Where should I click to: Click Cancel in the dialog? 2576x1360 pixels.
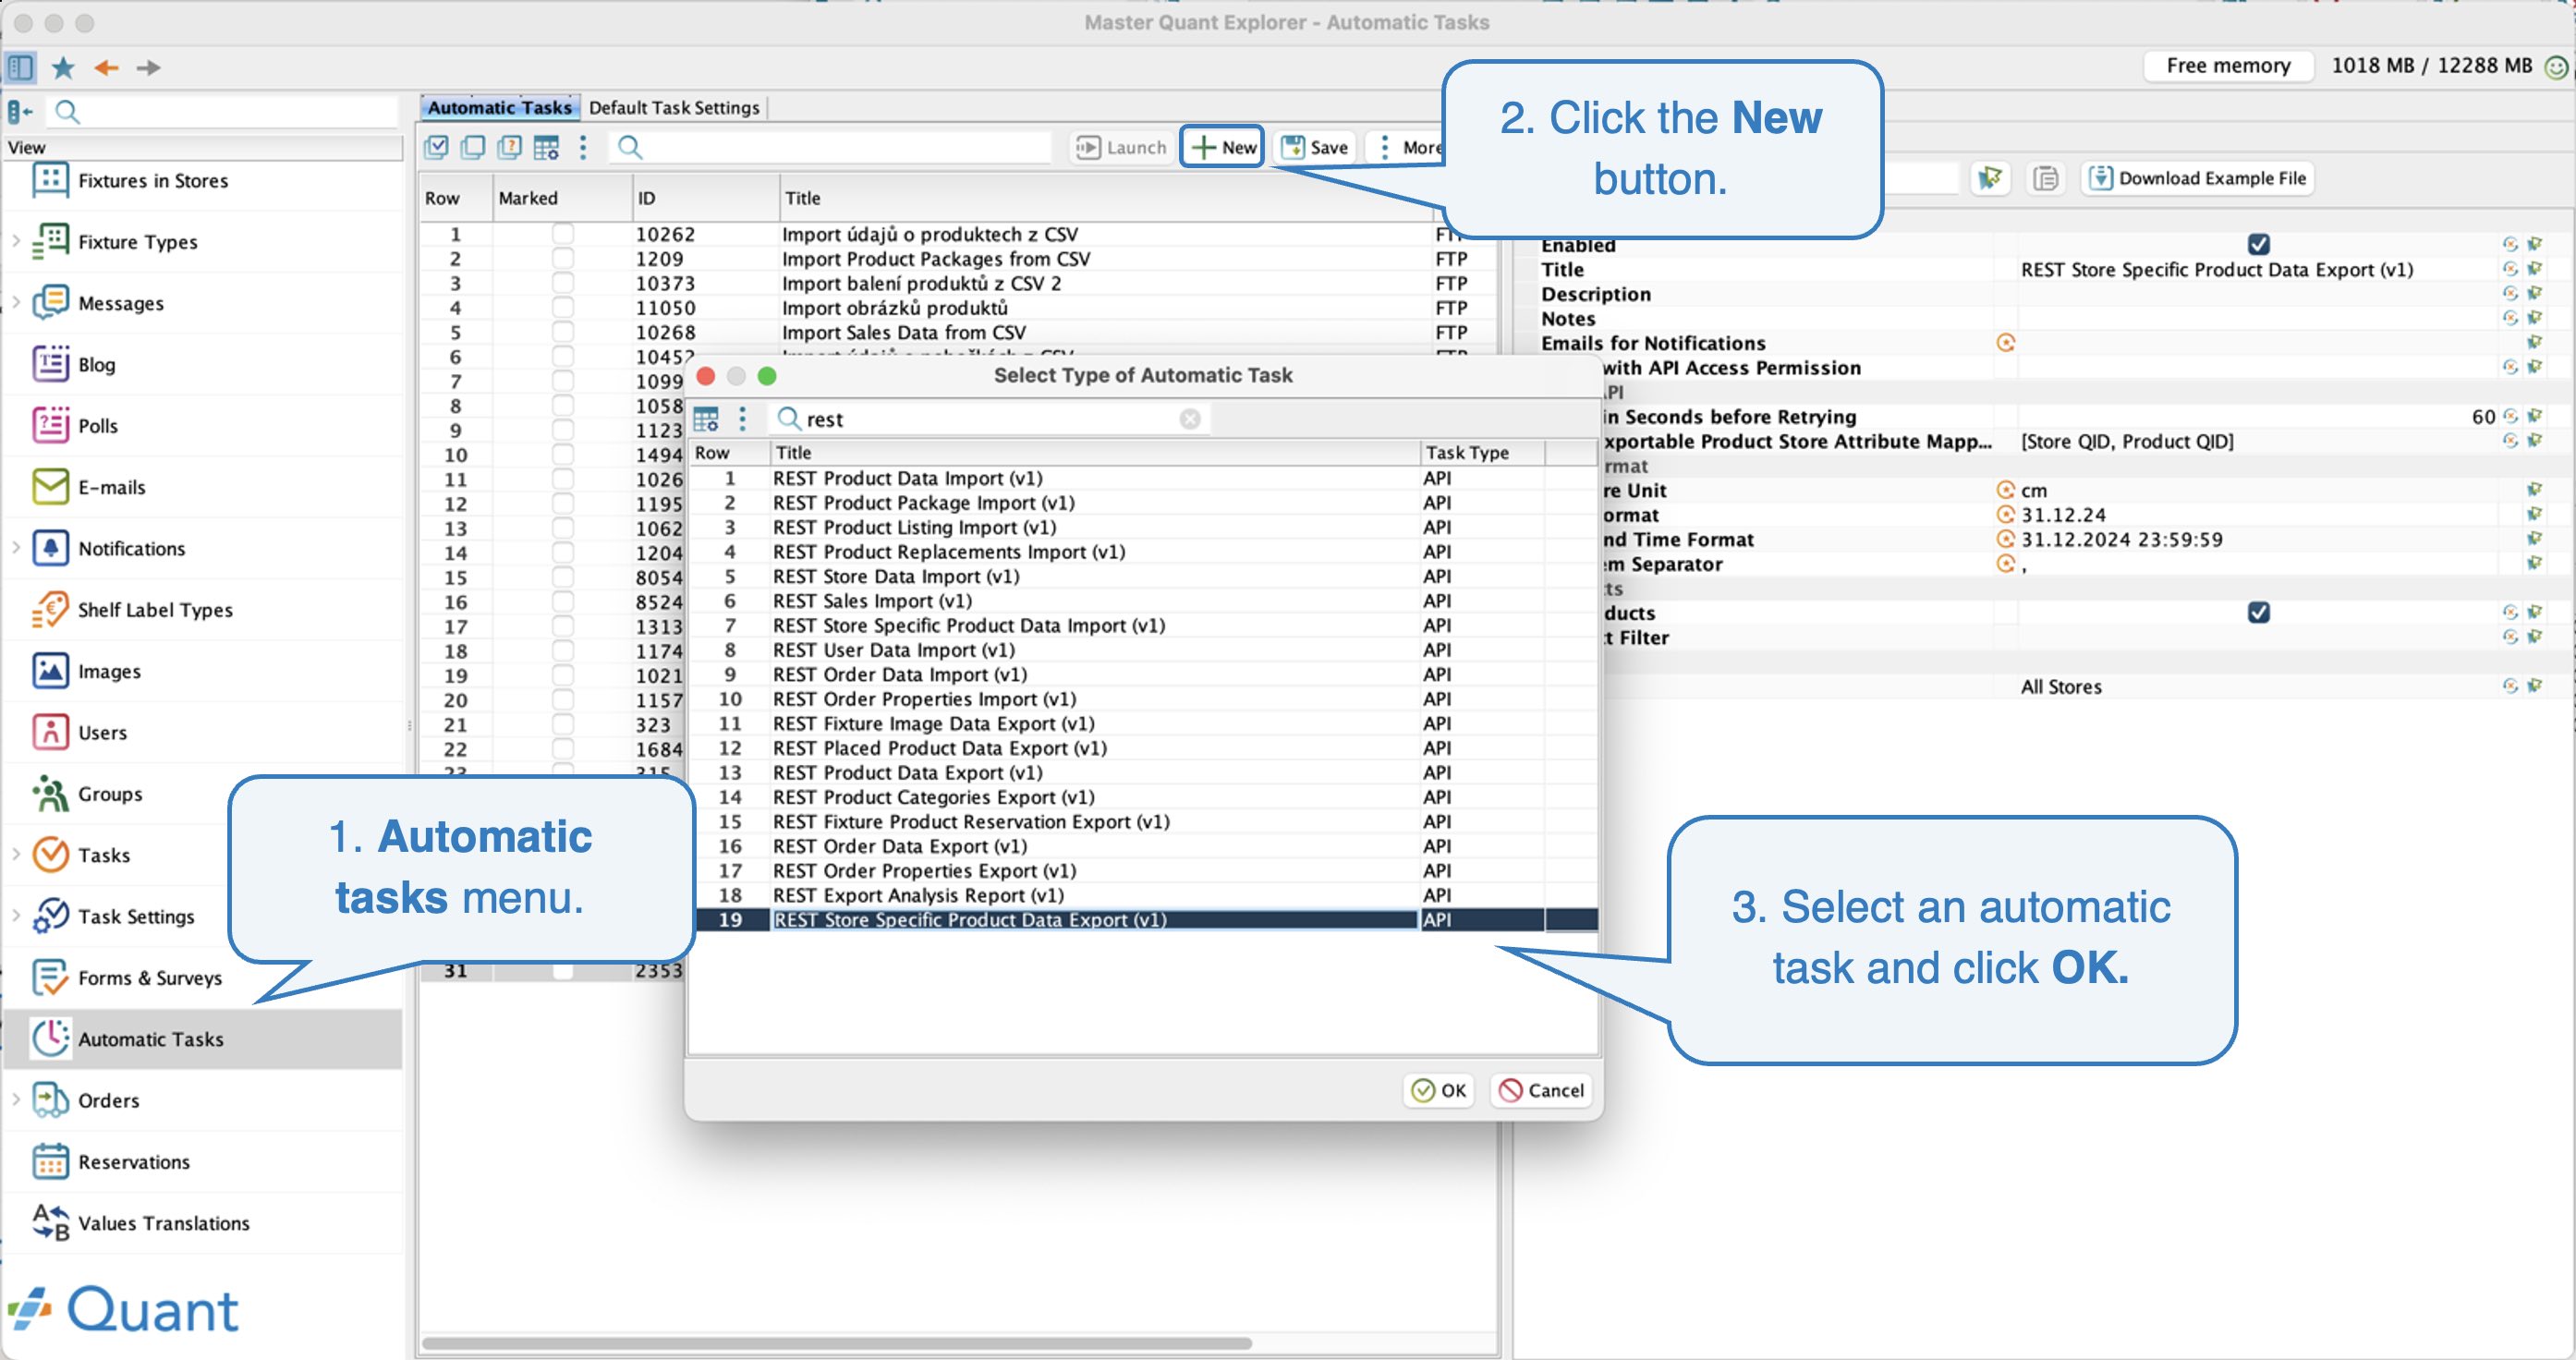click(1542, 1090)
